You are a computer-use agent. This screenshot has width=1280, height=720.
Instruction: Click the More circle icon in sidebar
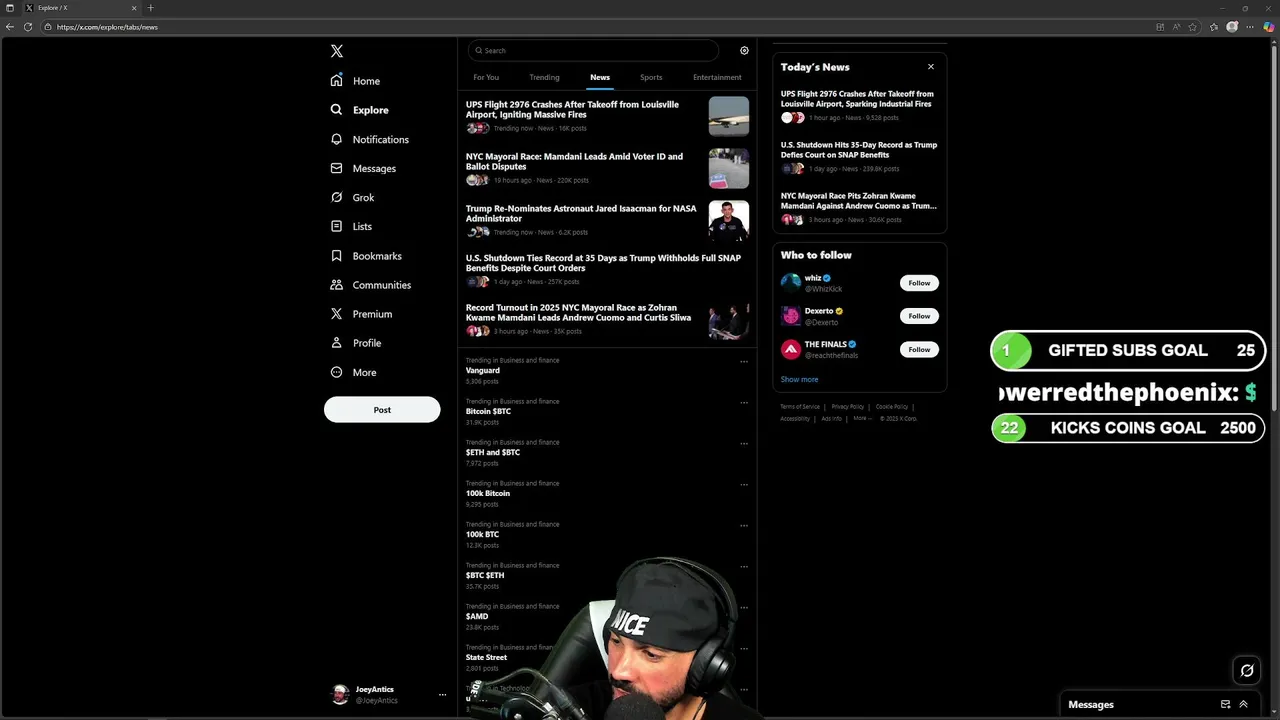click(337, 372)
